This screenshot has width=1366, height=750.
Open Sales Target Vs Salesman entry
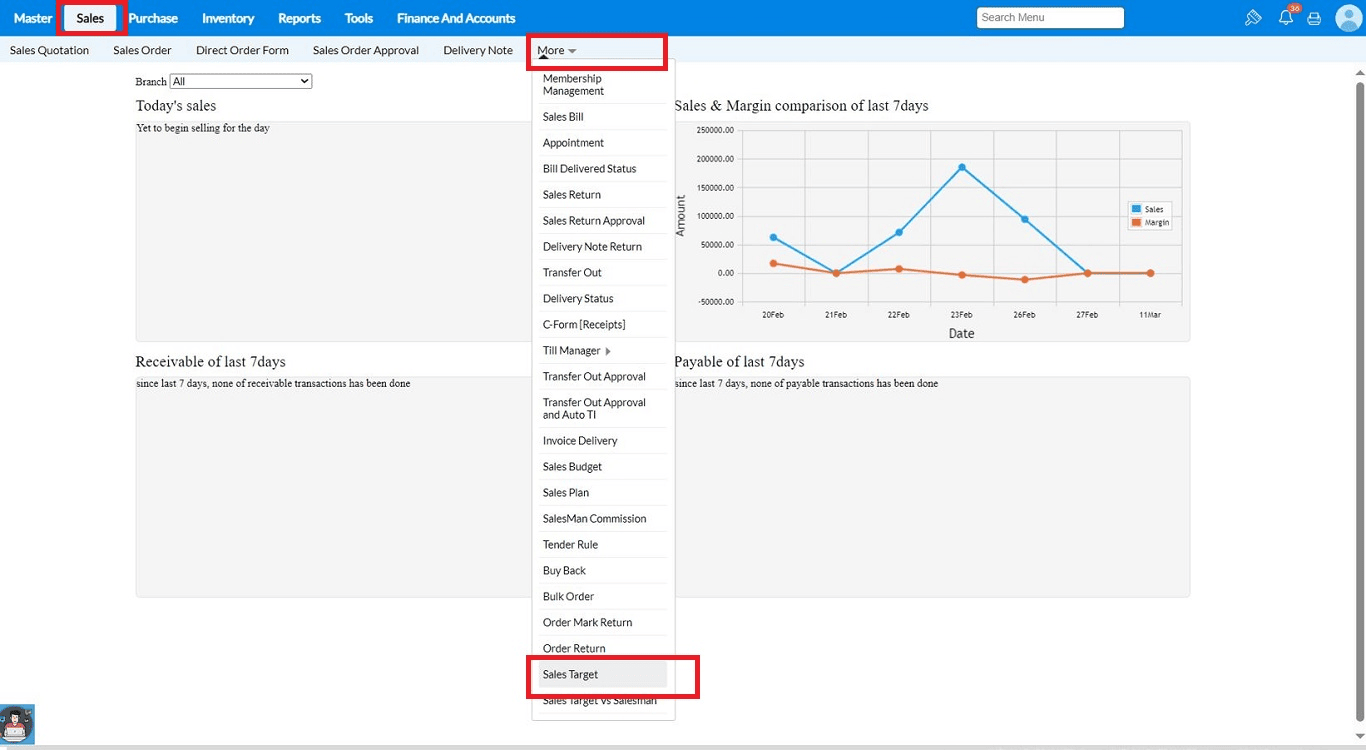[600, 701]
